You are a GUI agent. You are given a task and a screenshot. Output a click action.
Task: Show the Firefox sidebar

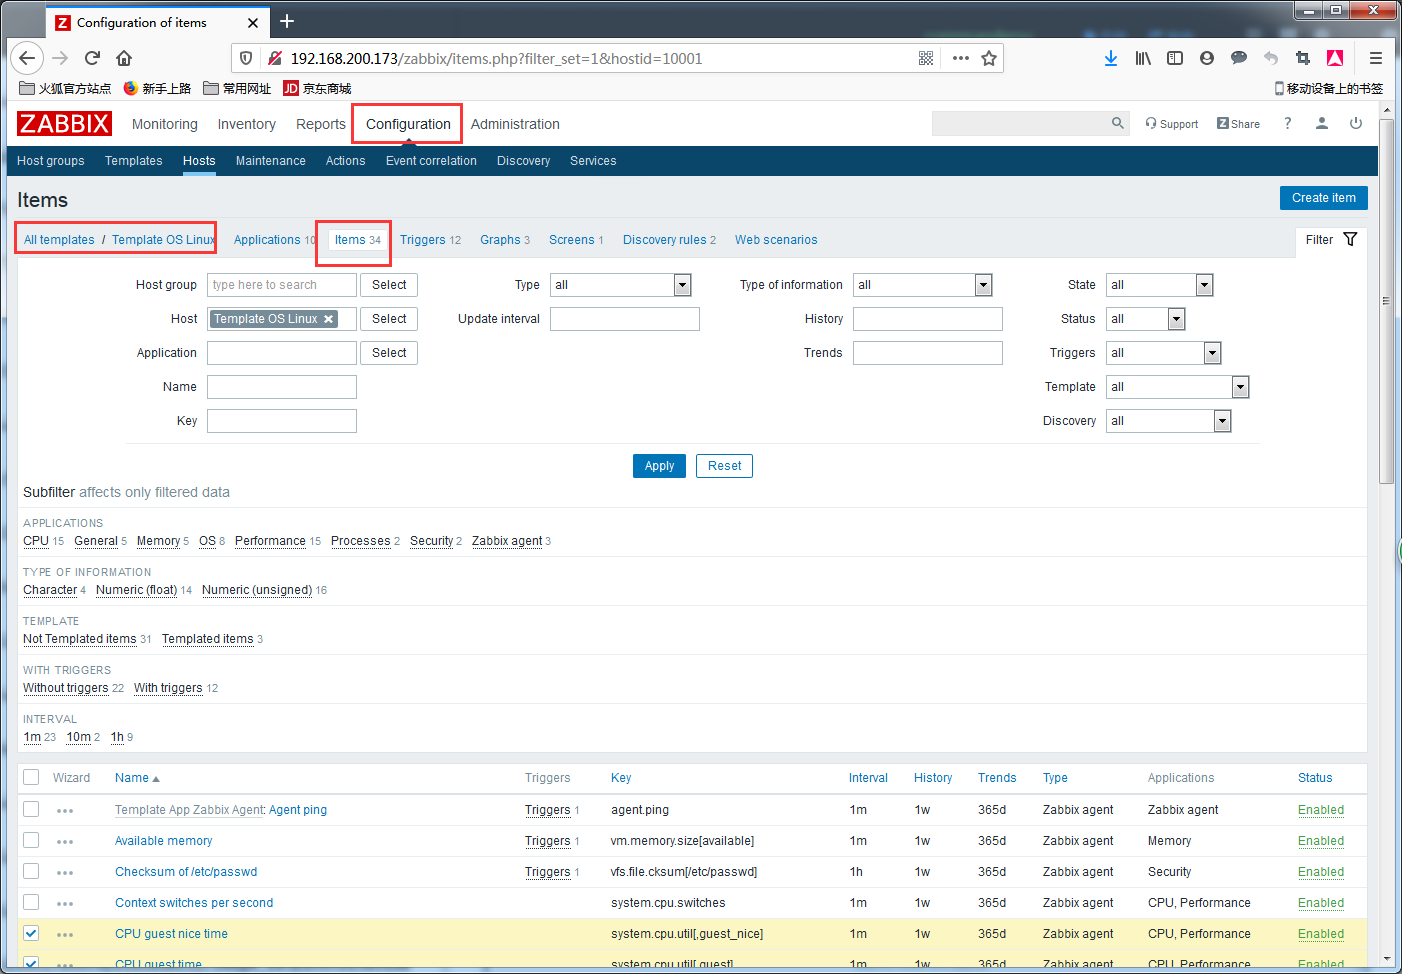(1175, 58)
